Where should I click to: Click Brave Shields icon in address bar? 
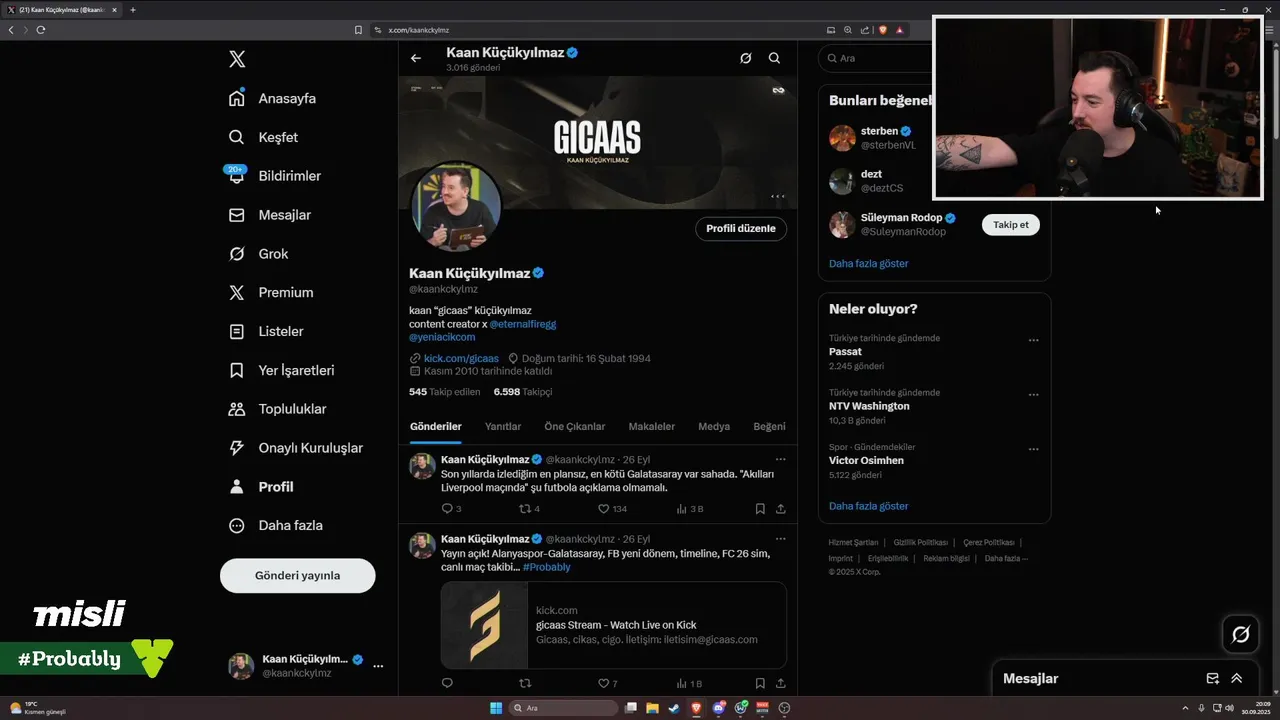pos(882,30)
